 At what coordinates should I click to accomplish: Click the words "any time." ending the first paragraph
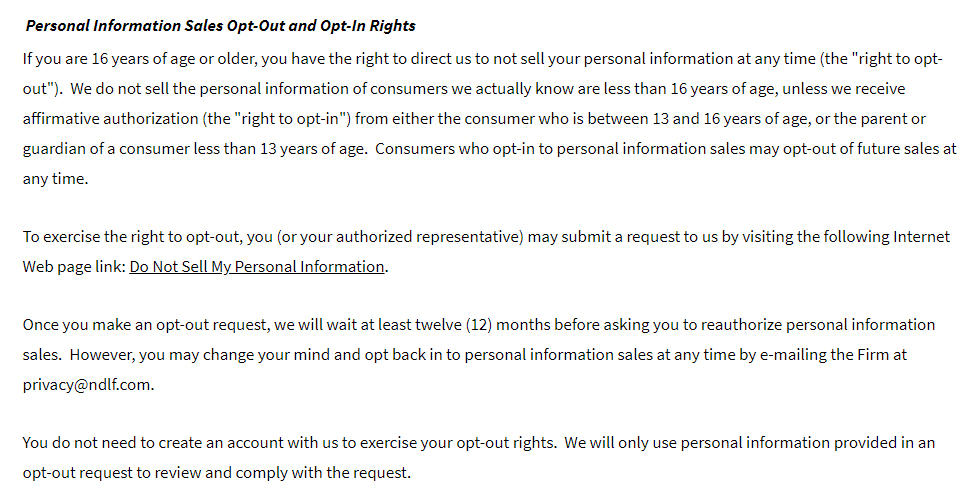click(x=55, y=179)
